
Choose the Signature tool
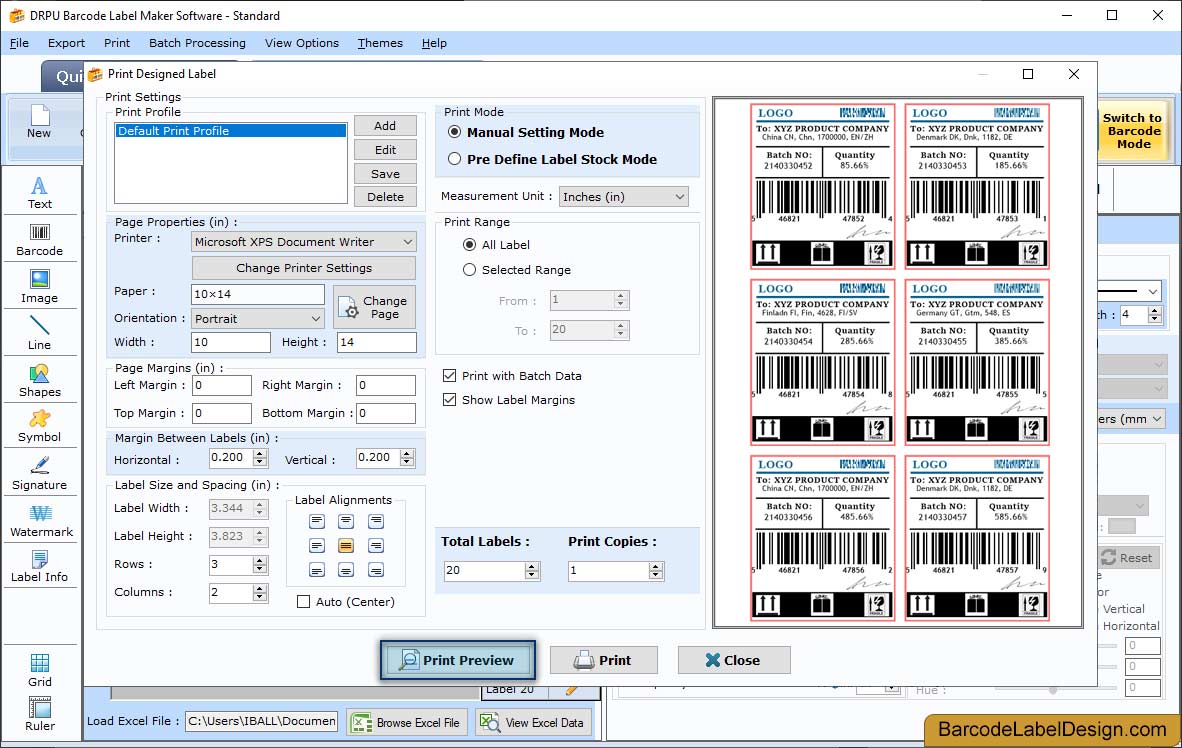[x=39, y=473]
